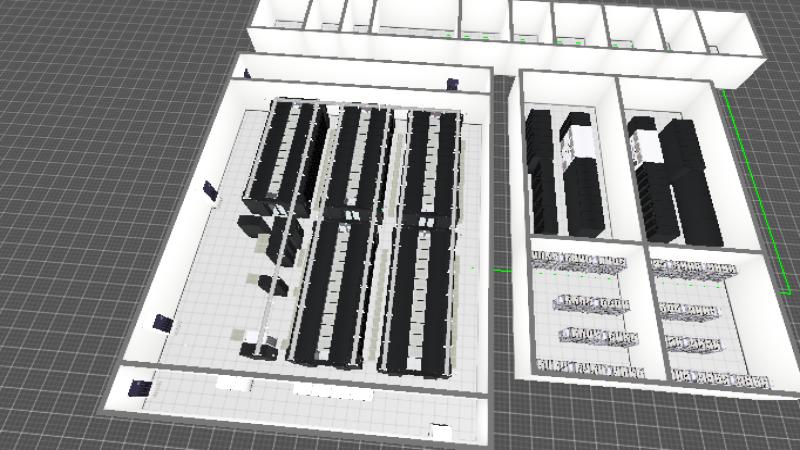This screenshot has height=450, width=800.
Task: Click the white-topped cabinet in upper-left power room
Action: [576, 145]
